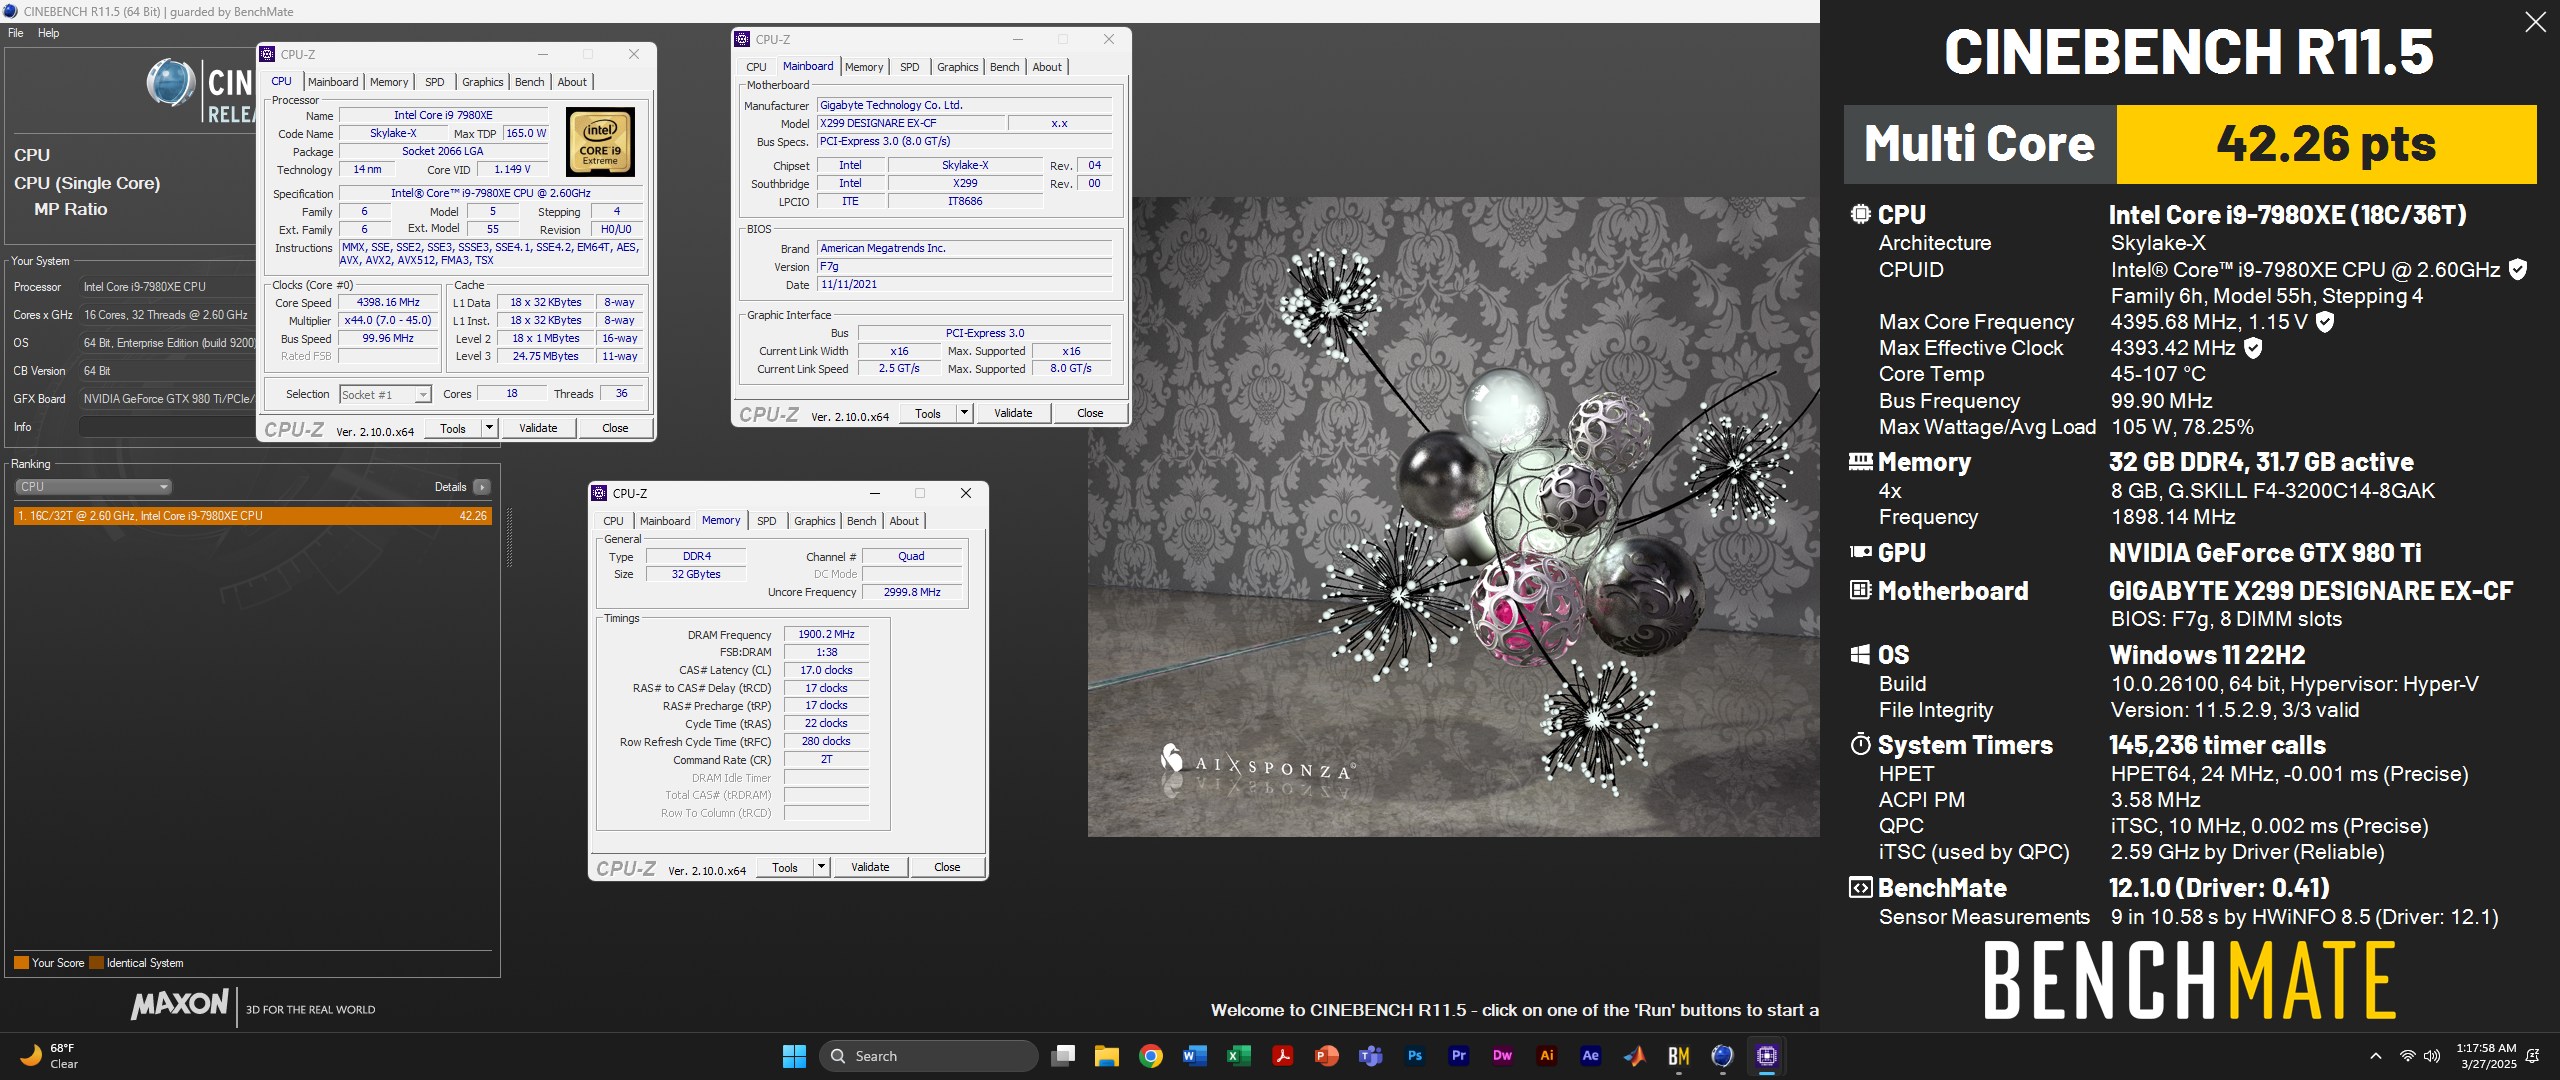This screenshot has height=1080, width=2560.
Task: Open Graphics tab in Mainboard CPU-Z window
Action: [x=958, y=67]
